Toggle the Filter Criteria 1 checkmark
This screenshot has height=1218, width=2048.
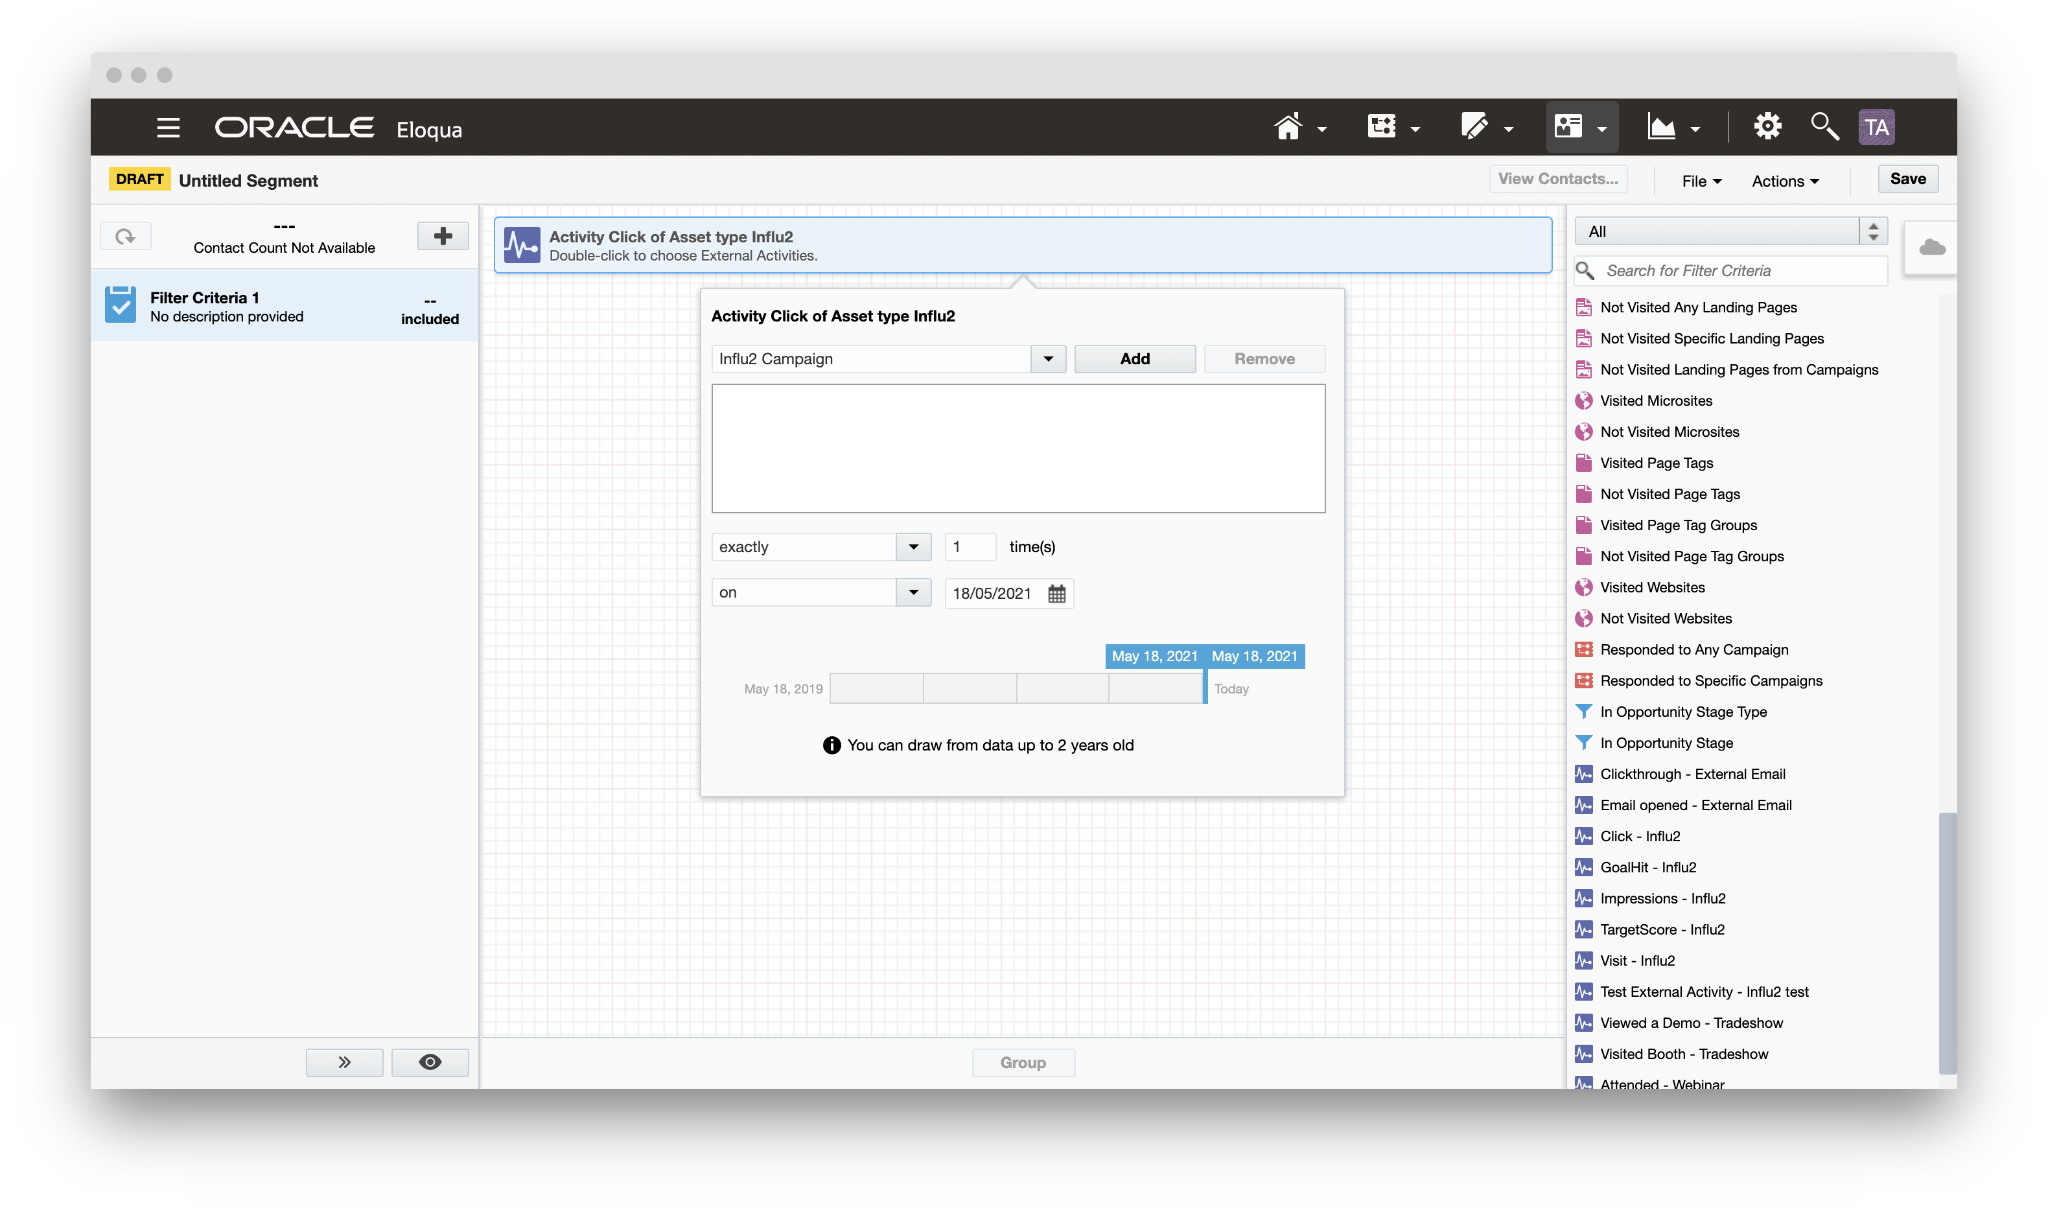(121, 305)
